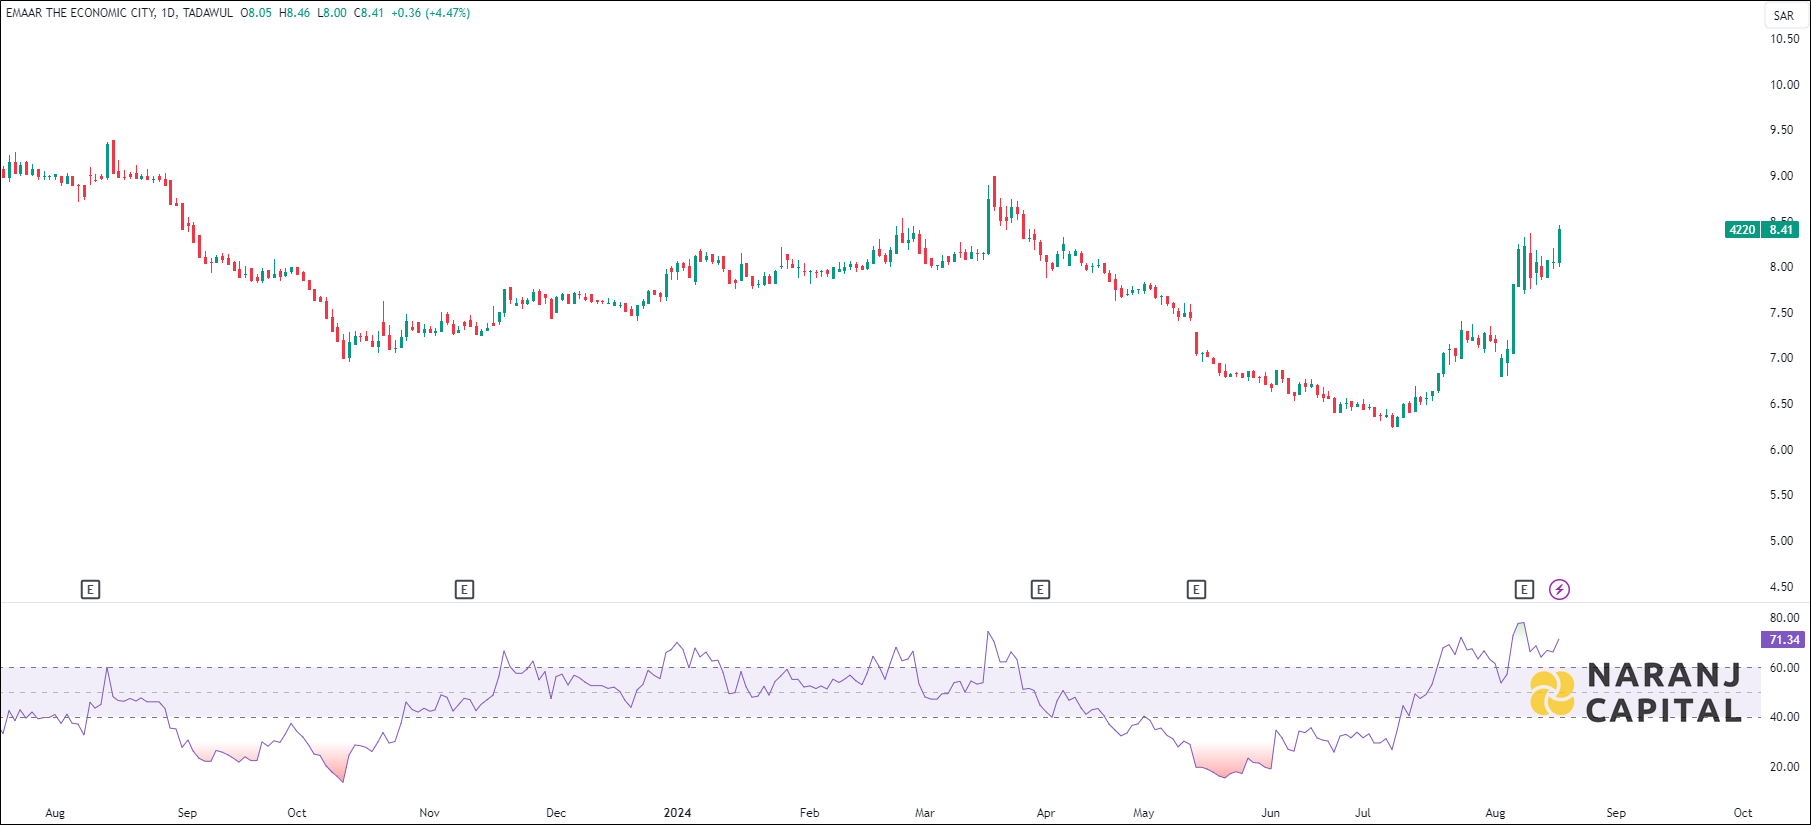Click the Dec label on time axis
The height and width of the screenshot is (825, 1811).
556,813
